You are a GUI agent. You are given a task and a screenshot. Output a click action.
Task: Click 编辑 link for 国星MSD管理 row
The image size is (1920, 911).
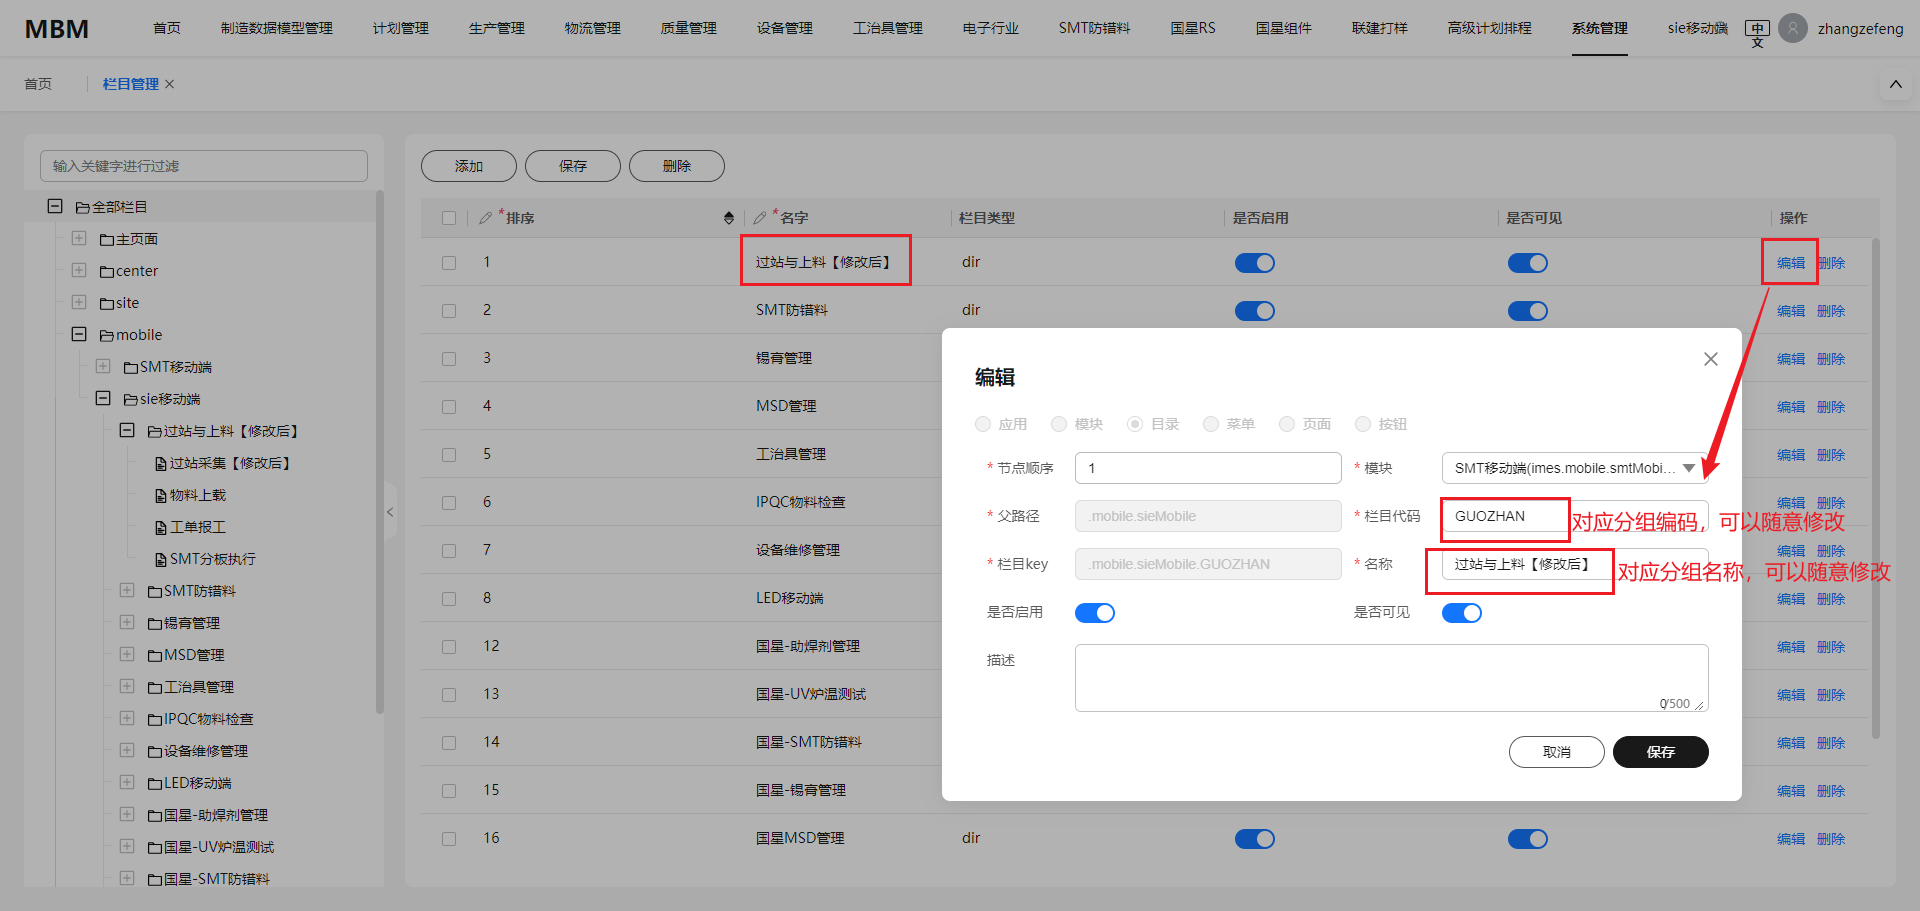(x=1791, y=839)
